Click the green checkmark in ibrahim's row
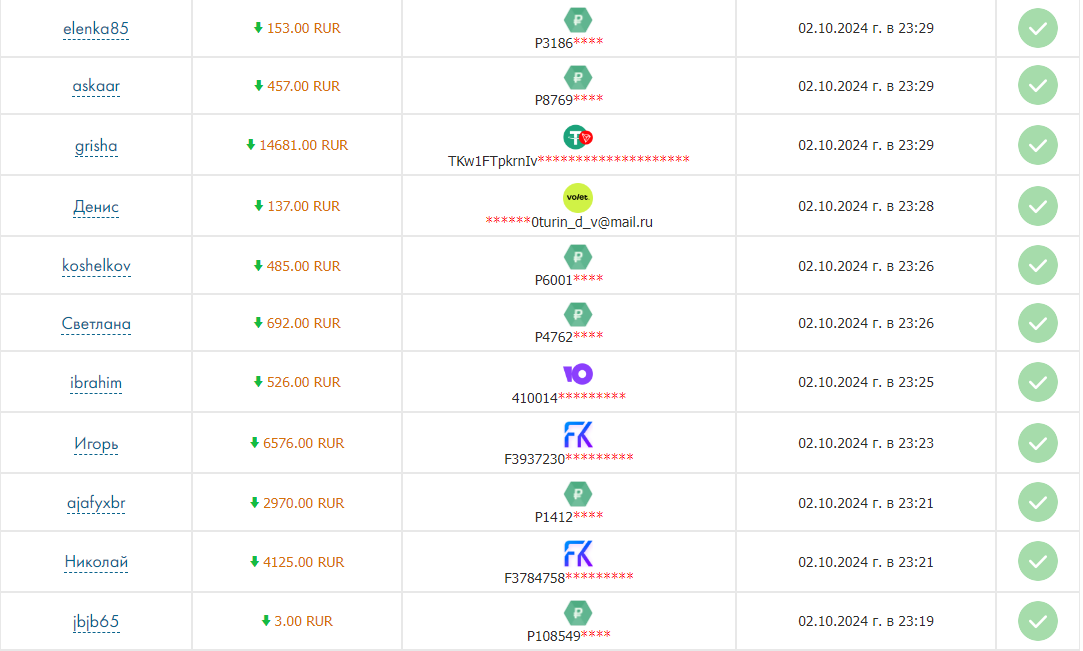Viewport: 1083px width, 651px height. [1038, 382]
